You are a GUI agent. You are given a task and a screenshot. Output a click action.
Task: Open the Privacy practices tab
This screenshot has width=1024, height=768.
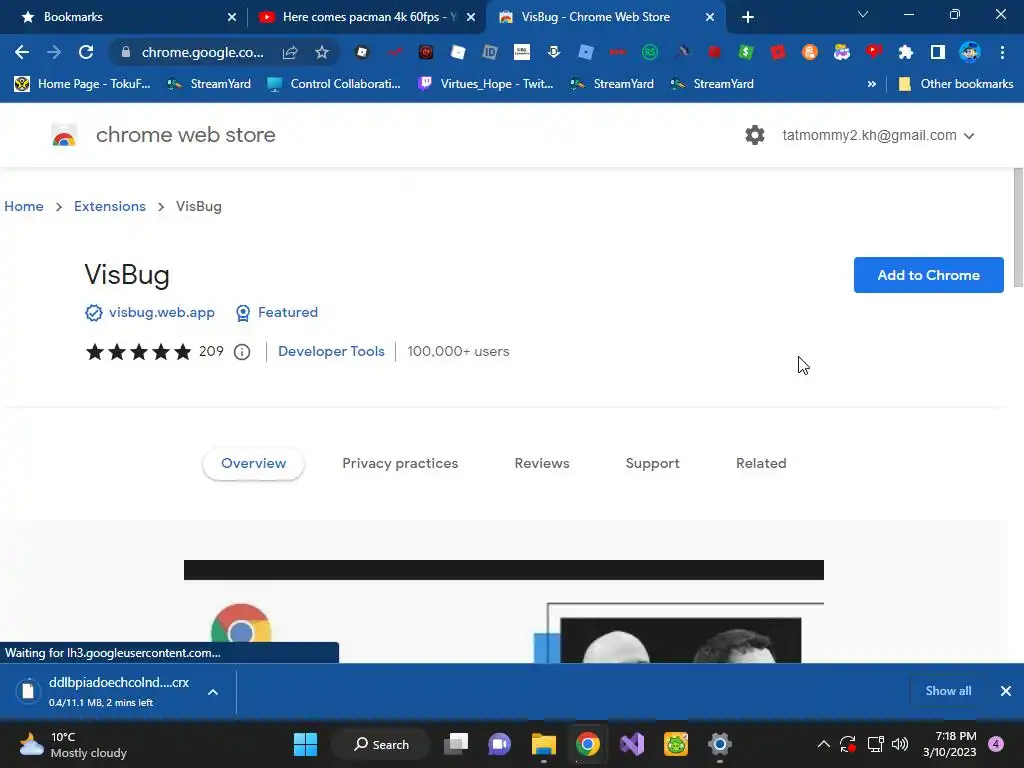tap(400, 464)
